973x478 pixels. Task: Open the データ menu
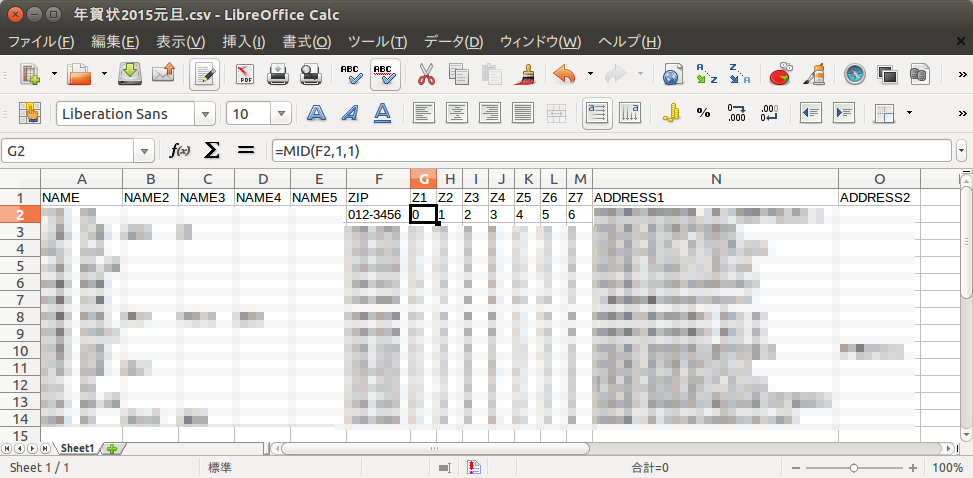coord(454,42)
